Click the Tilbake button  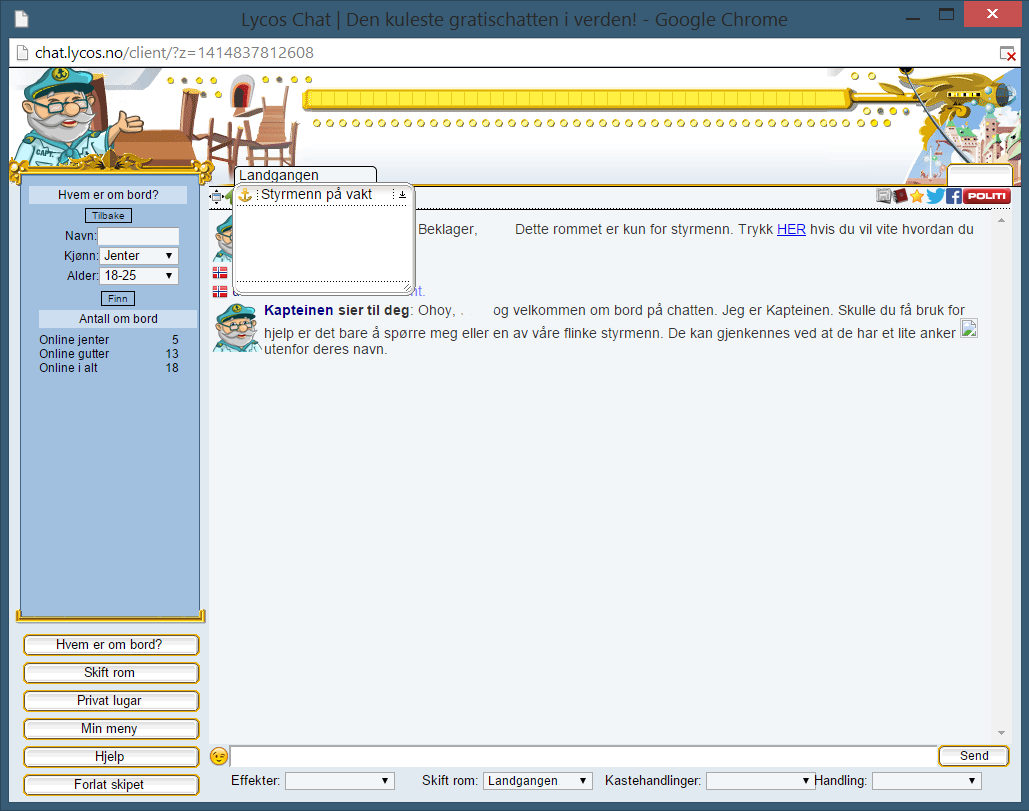(108, 216)
